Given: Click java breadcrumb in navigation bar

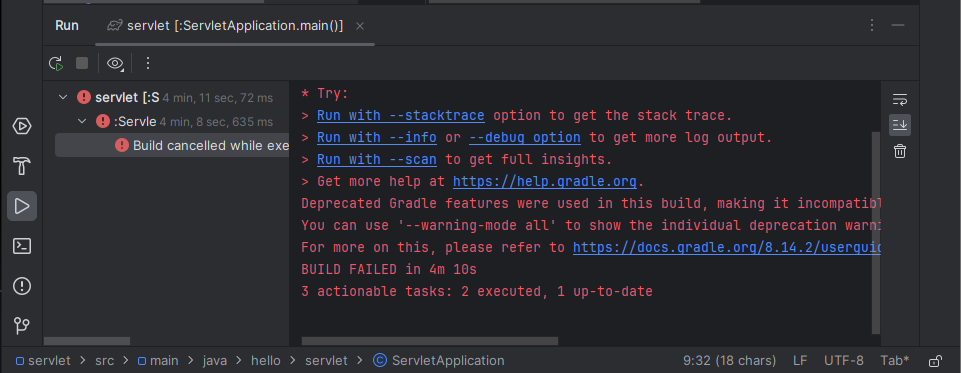Looking at the screenshot, I should (x=215, y=361).
